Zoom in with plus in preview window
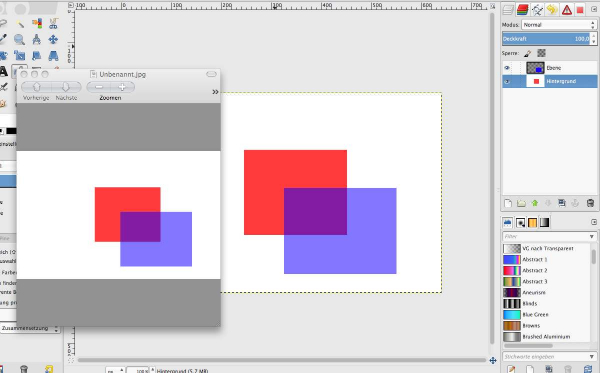 (122, 87)
